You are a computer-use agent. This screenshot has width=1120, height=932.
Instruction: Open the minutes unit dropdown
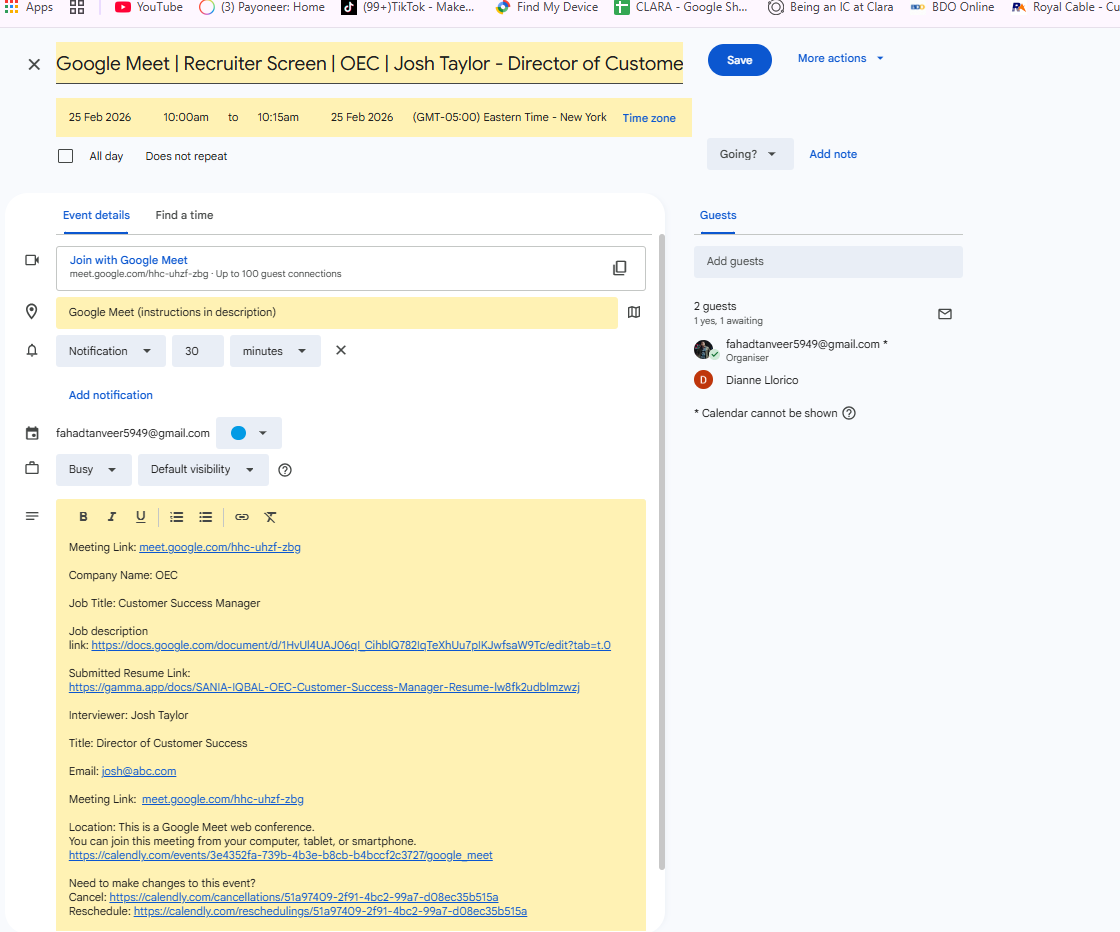(x=275, y=351)
